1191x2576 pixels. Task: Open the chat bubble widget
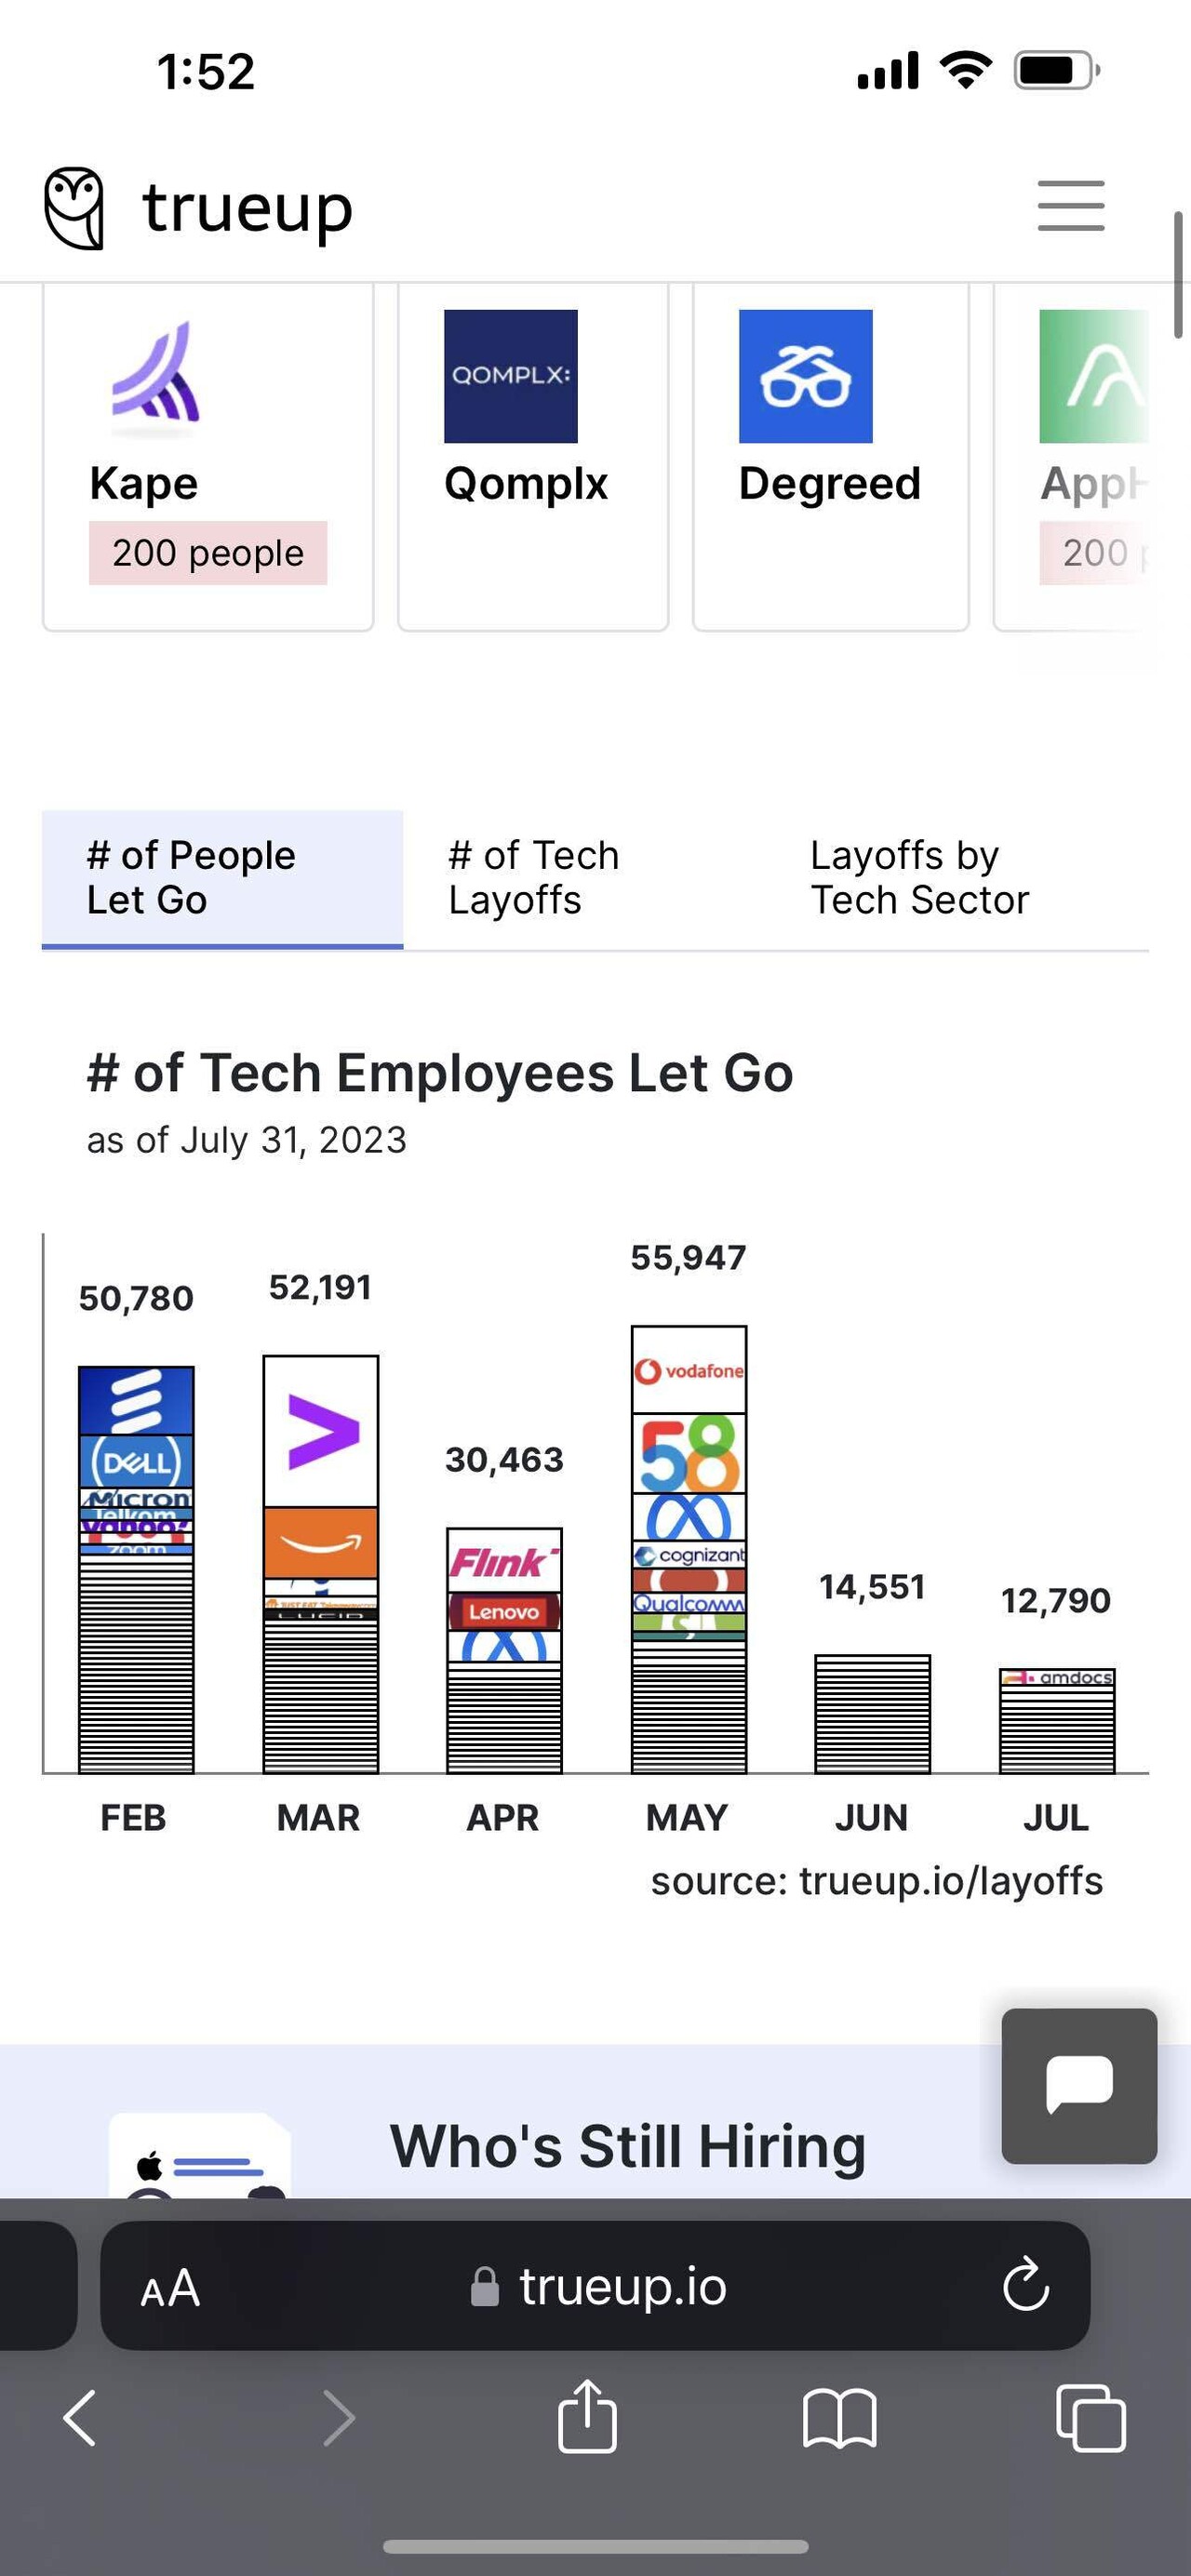1078,2083
